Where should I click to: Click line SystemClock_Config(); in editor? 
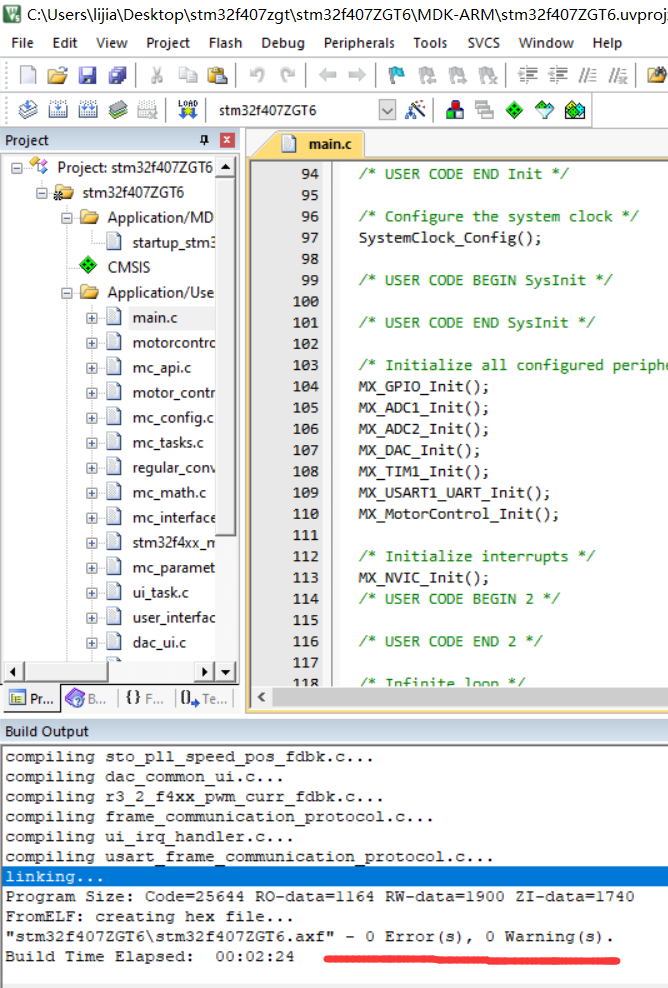point(450,238)
